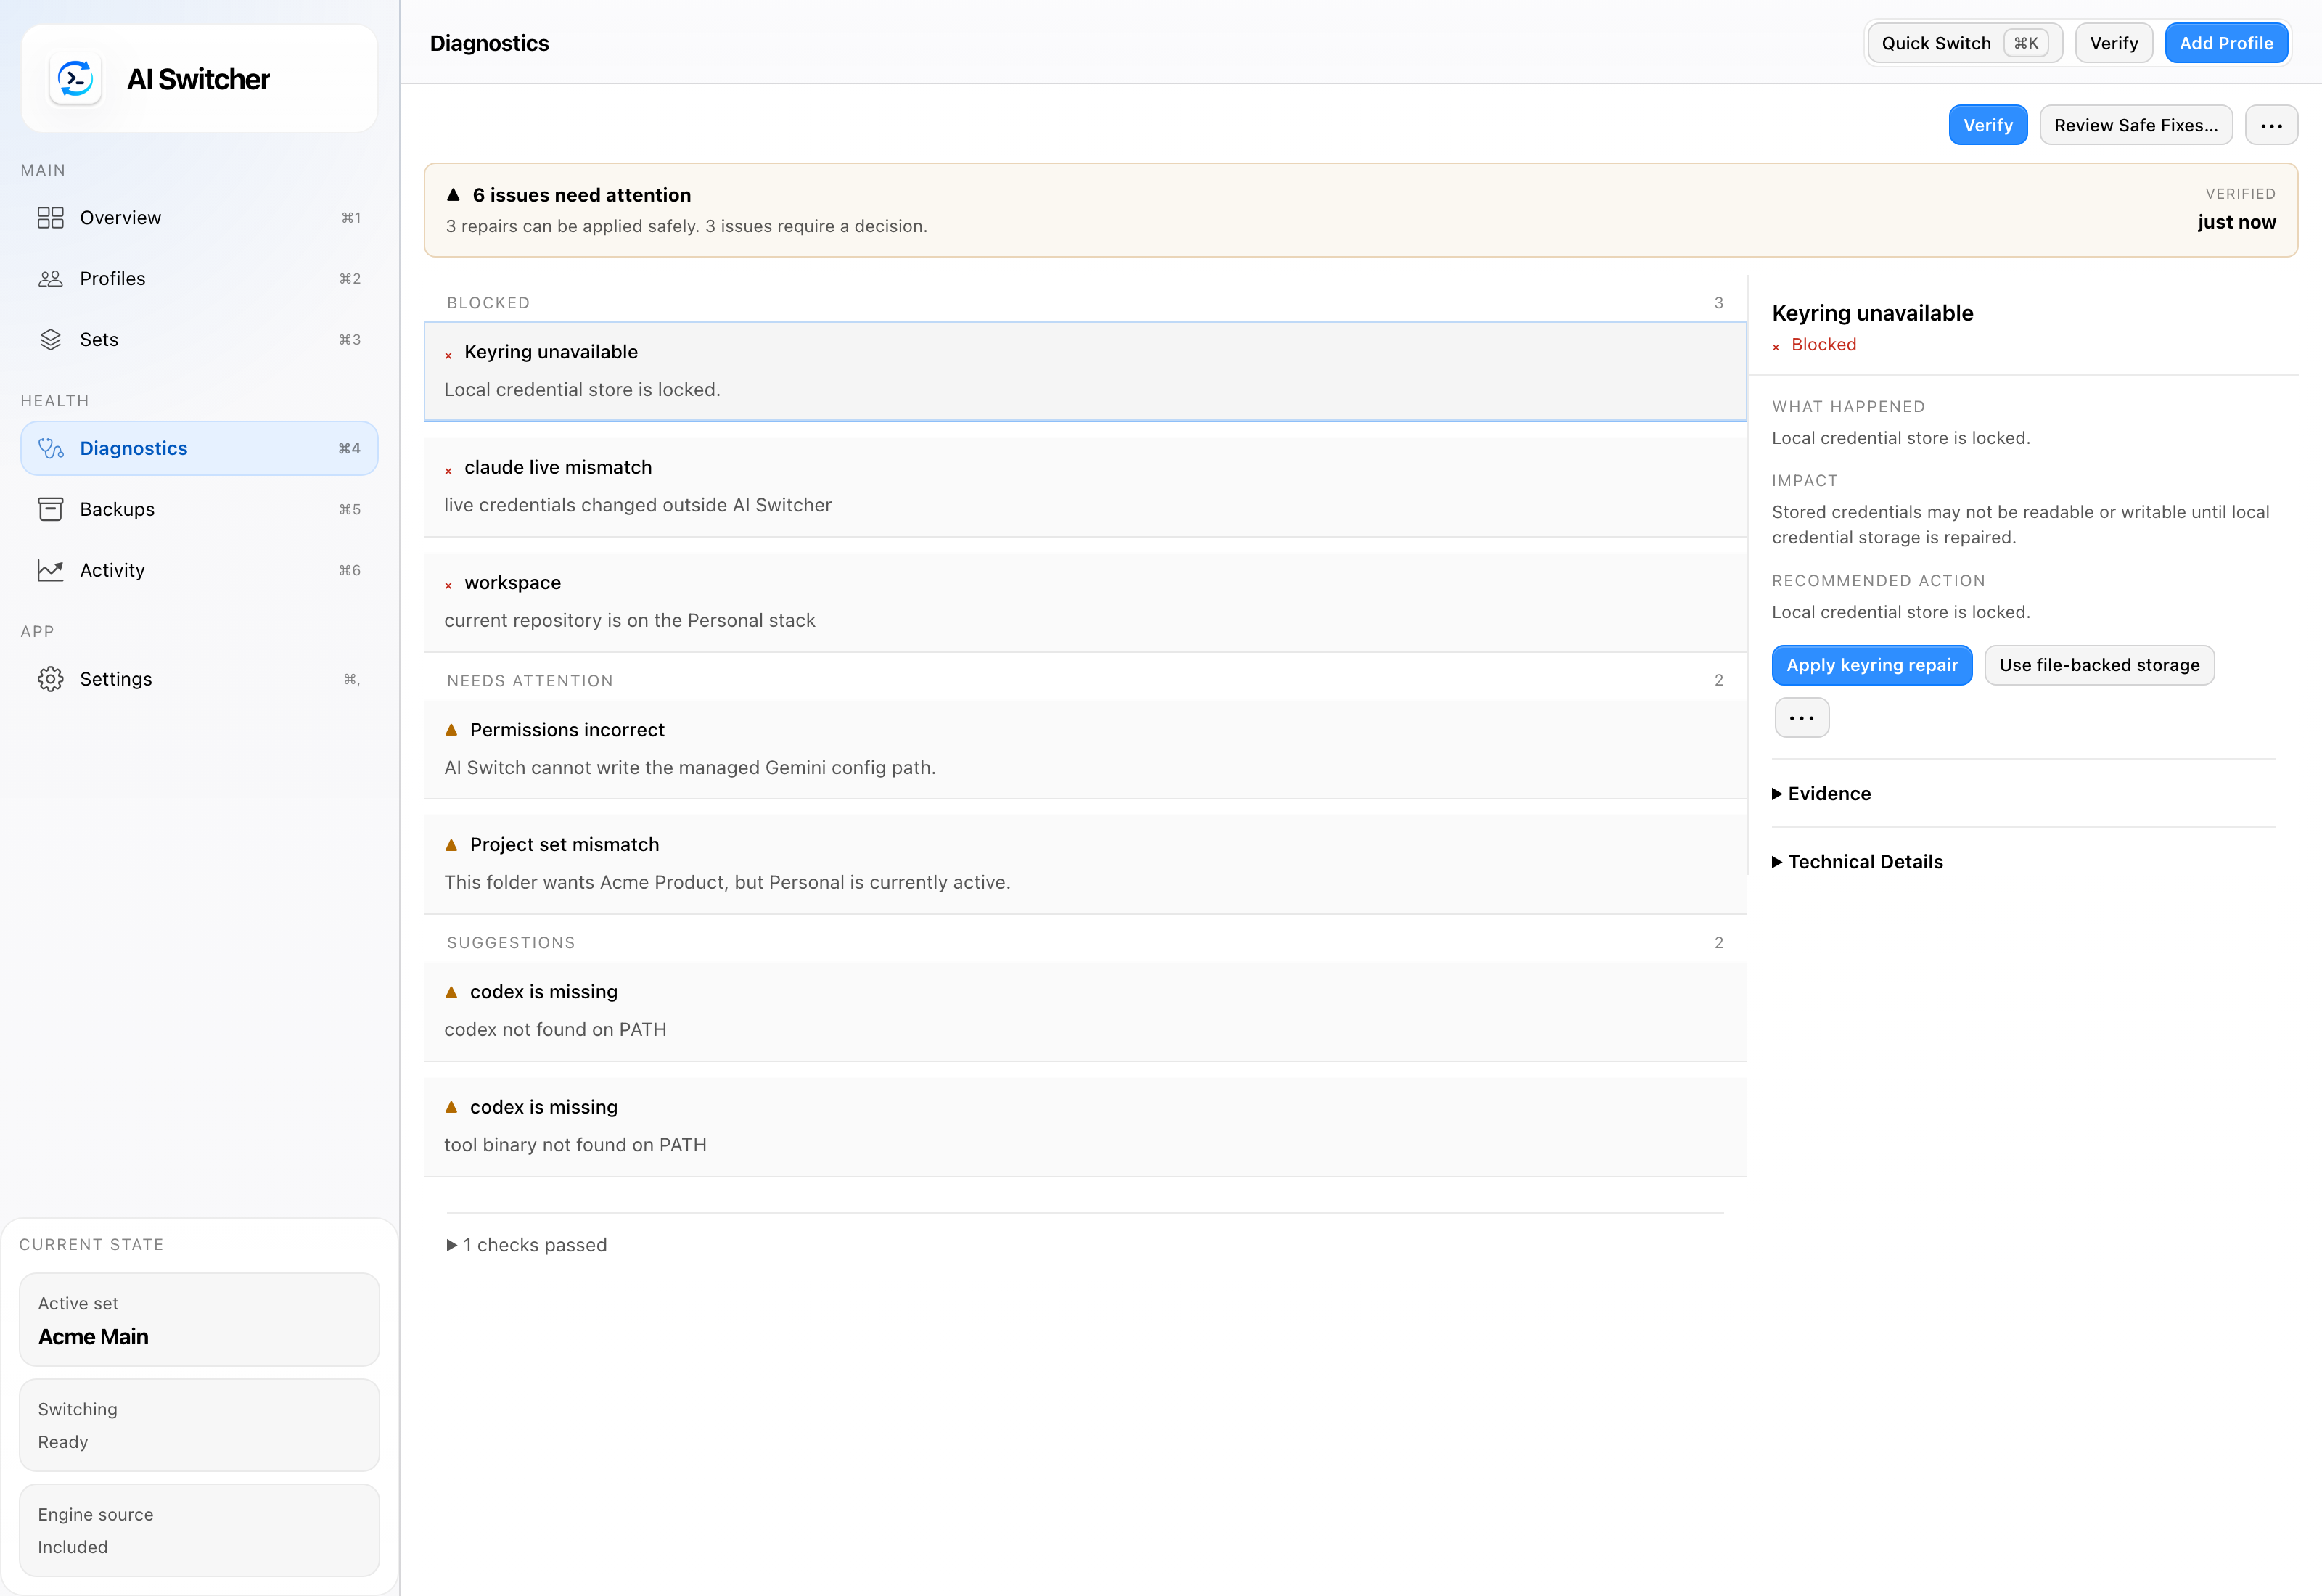Click warning triangle on tool binary not found row

point(451,1107)
